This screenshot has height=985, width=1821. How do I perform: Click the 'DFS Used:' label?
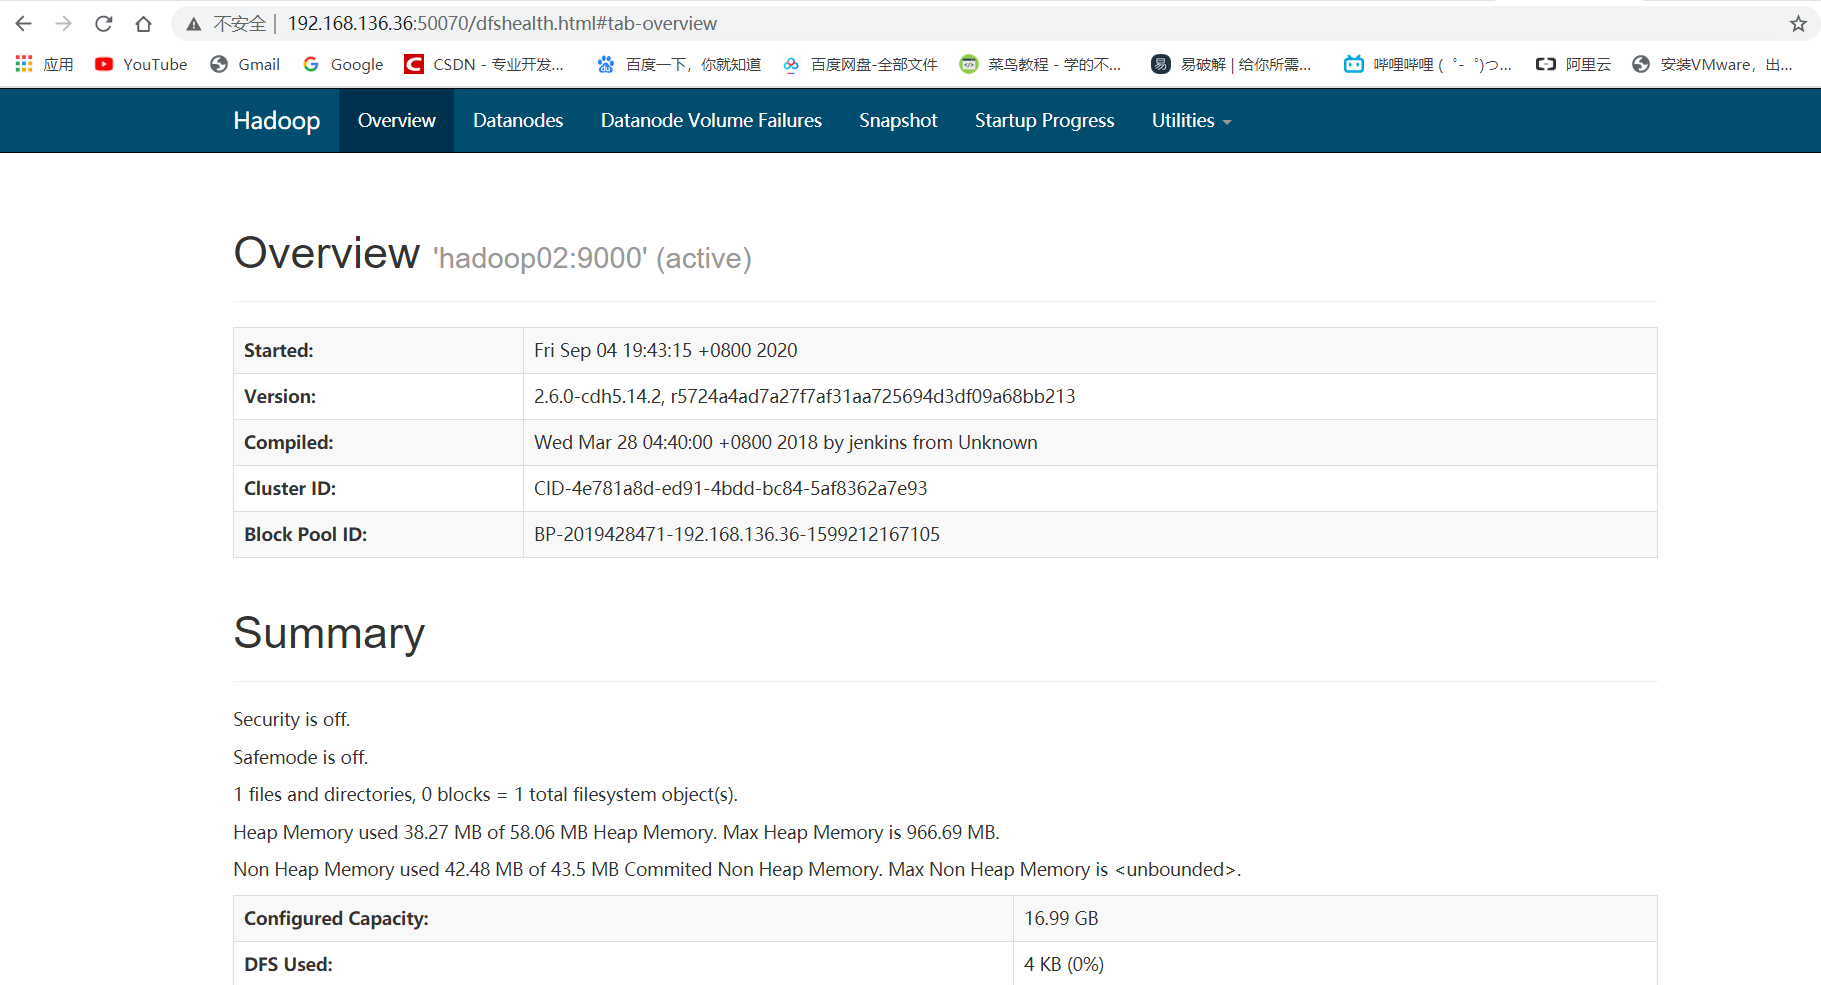point(288,964)
